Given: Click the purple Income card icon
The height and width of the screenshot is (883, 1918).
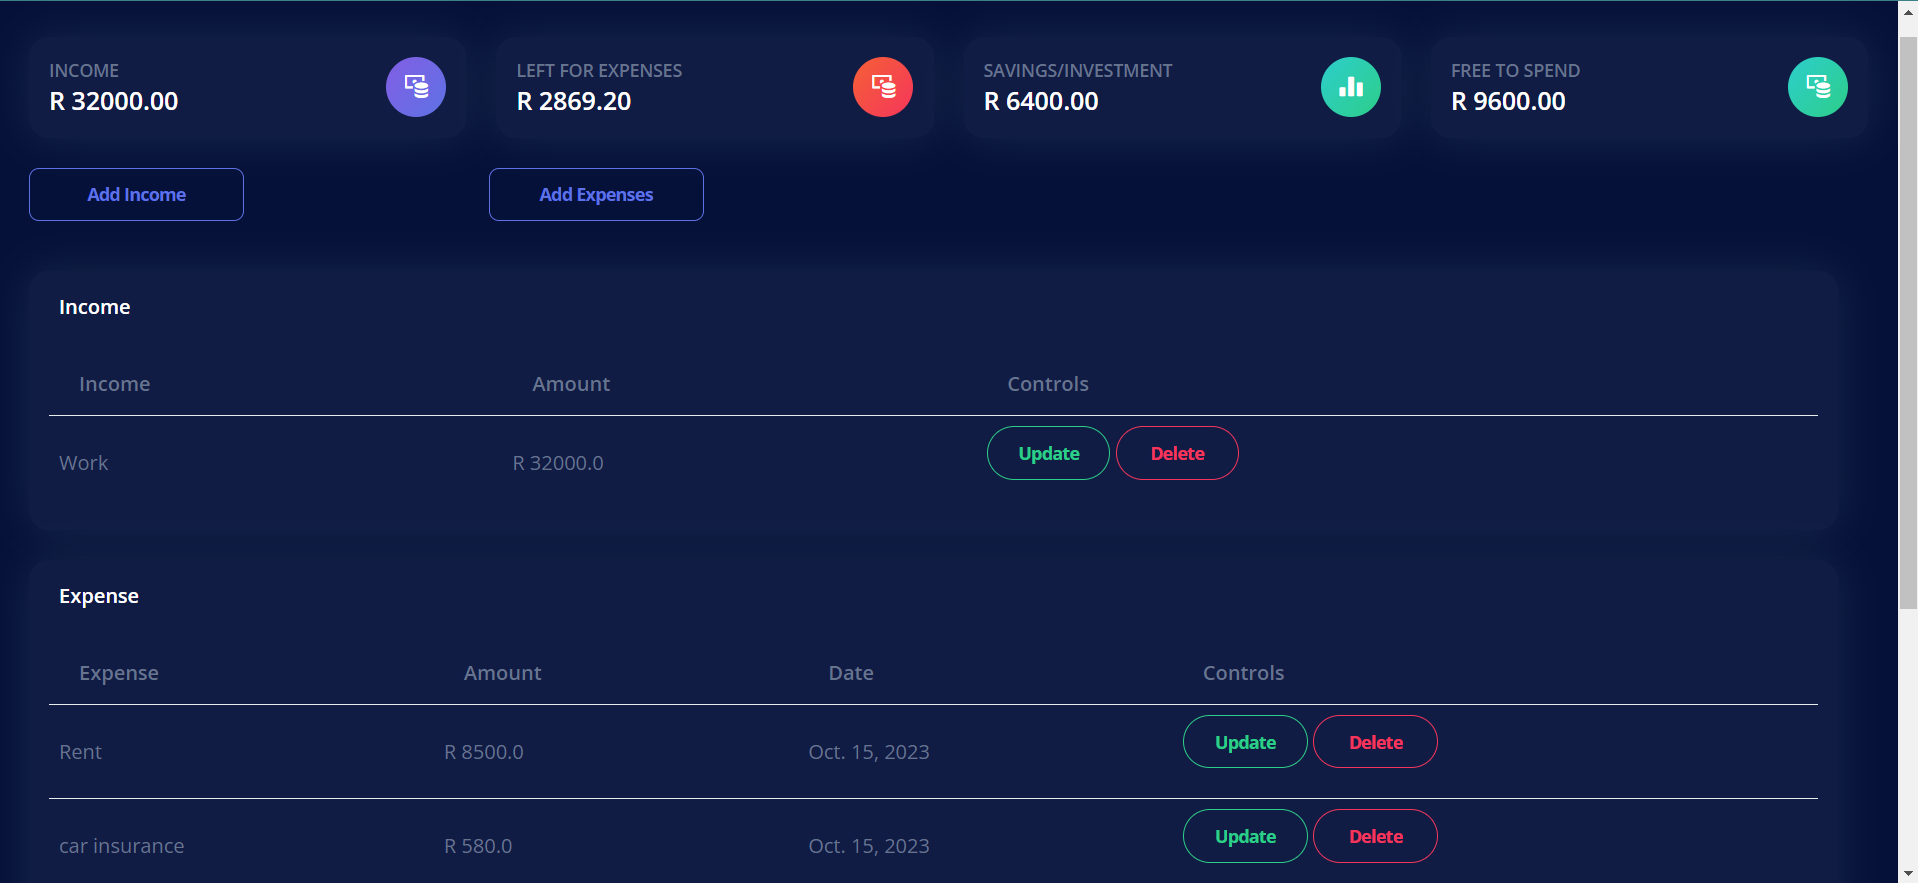Looking at the screenshot, I should pyautogui.click(x=416, y=87).
